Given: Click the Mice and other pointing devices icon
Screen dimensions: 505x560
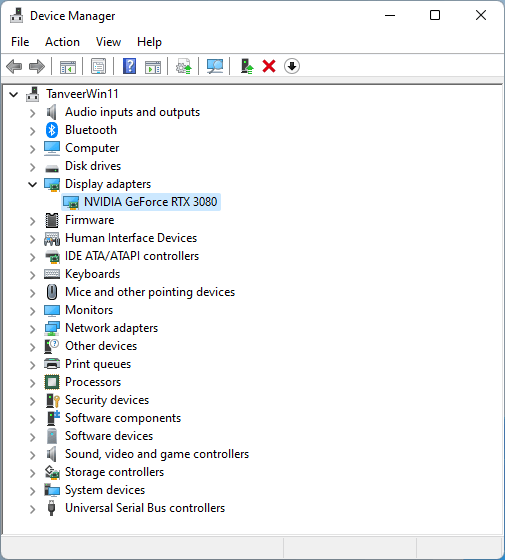Looking at the screenshot, I should click(x=52, y=292).
